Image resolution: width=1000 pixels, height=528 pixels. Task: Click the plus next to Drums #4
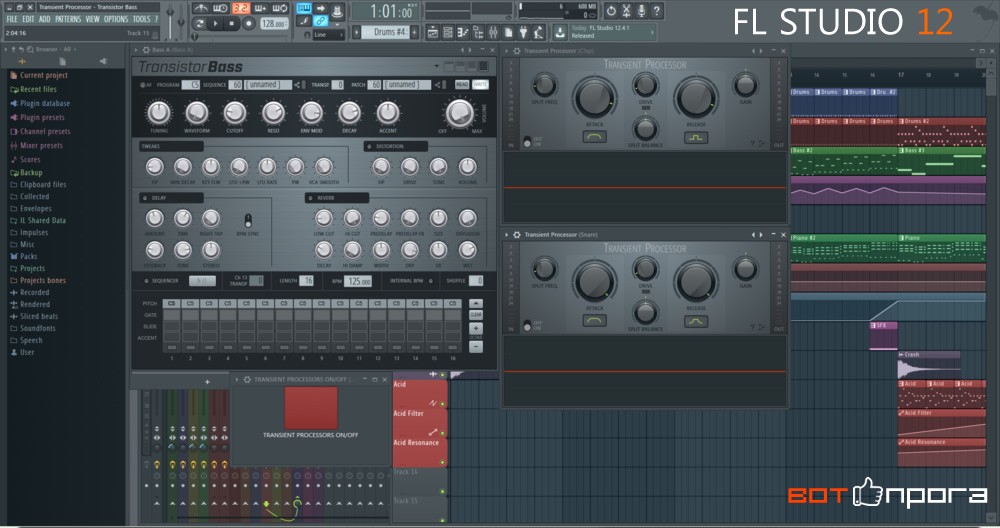415,32
